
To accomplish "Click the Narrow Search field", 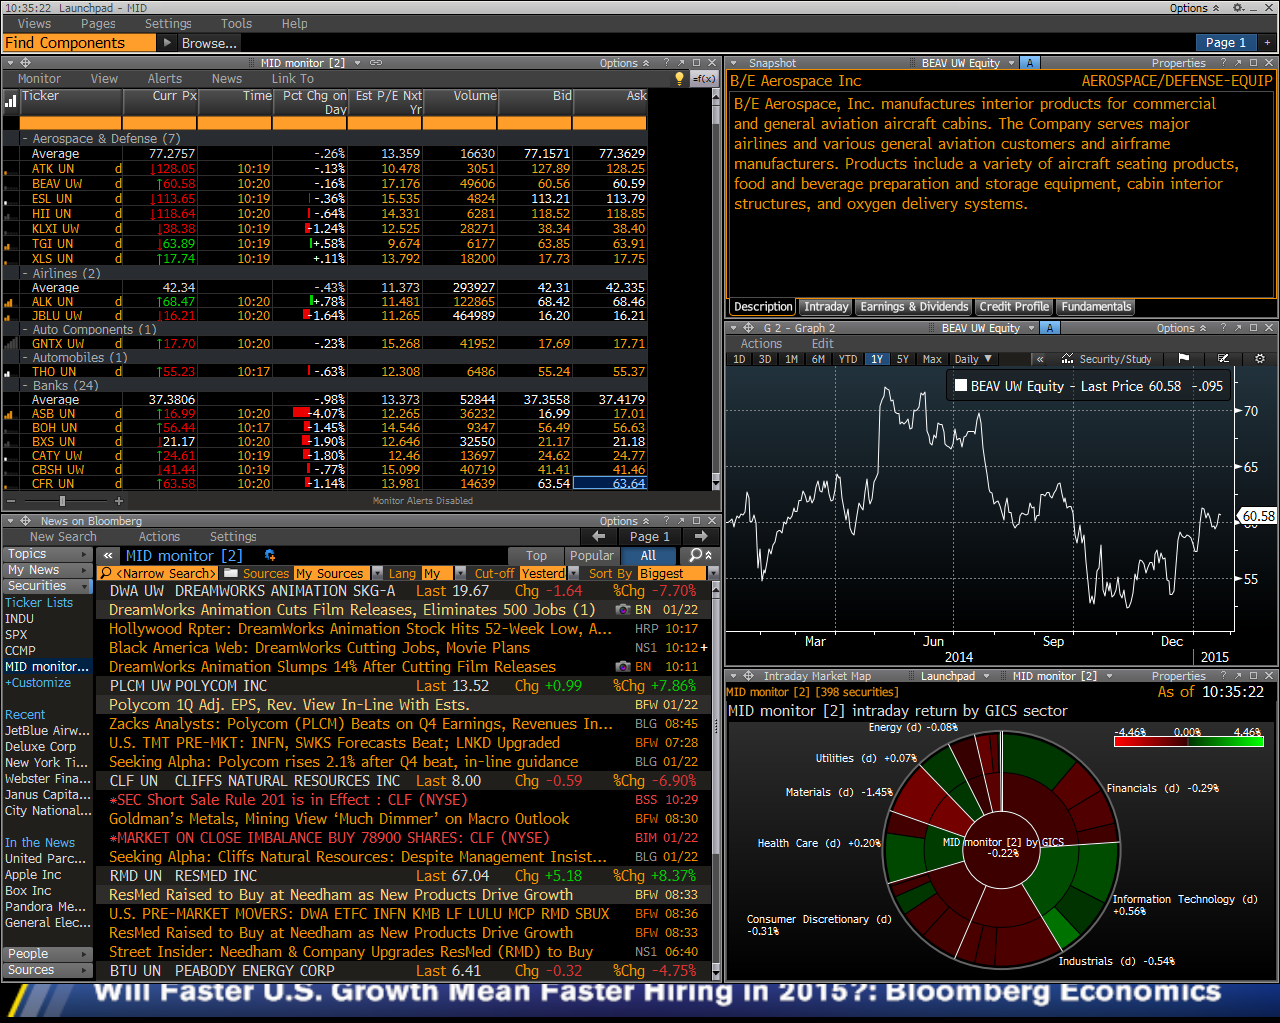I will coord(157,574).
